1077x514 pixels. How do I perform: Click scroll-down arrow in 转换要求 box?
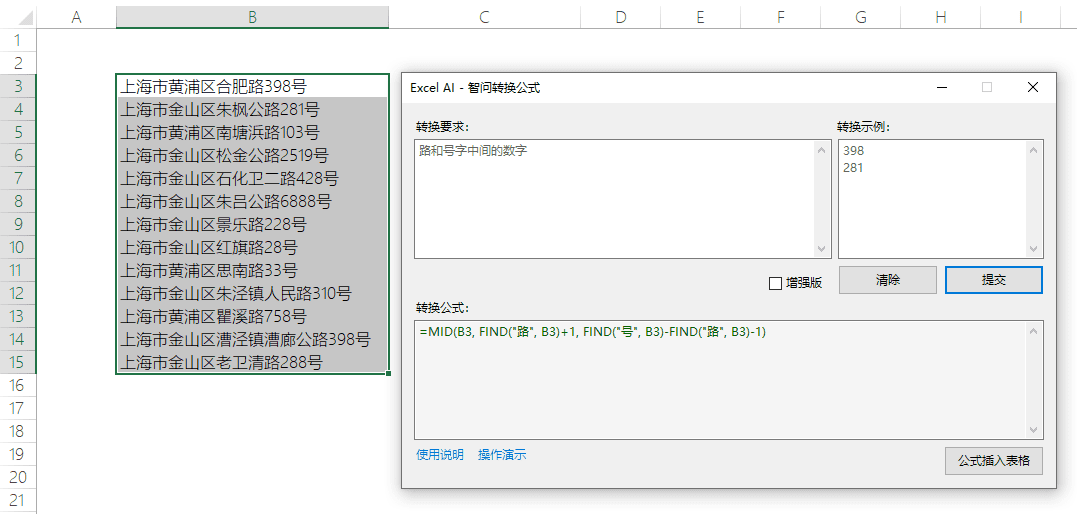tap(822, 249)
